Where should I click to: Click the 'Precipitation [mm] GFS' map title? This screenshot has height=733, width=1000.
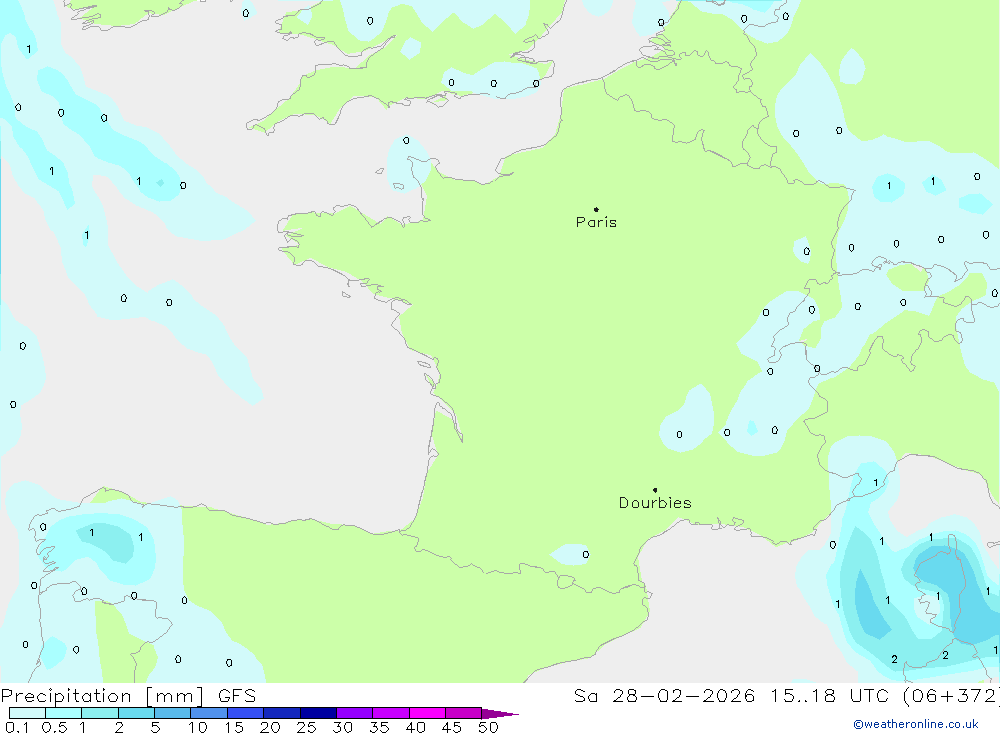pos(128,695)
